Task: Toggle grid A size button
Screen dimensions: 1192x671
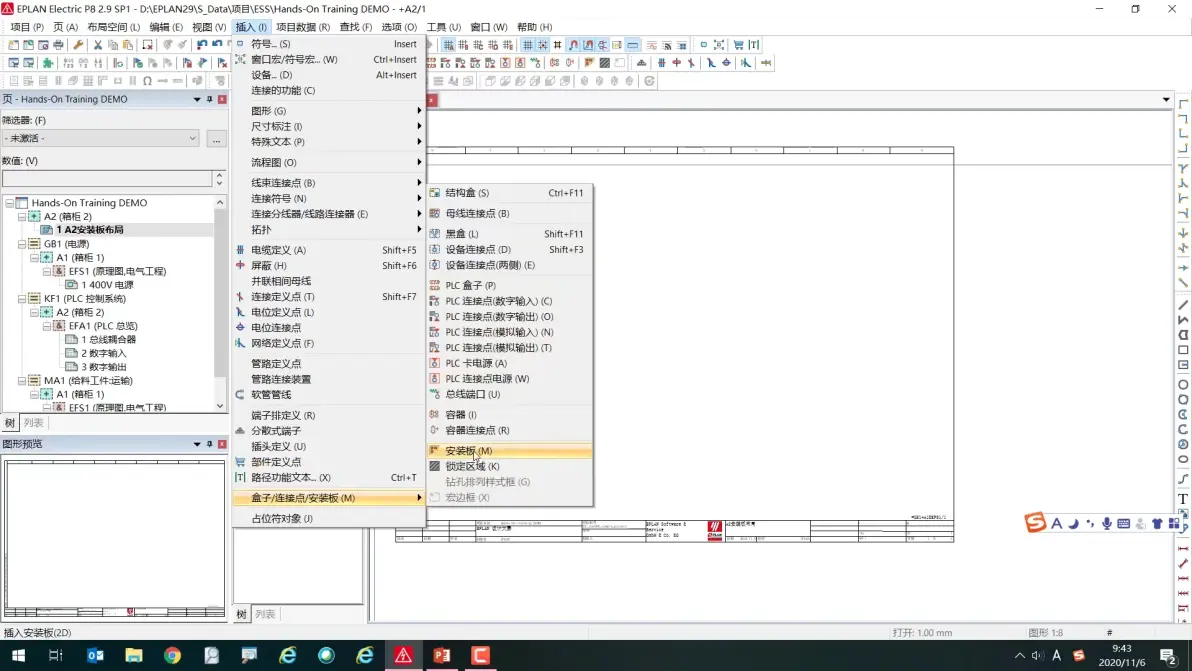Action: pyautogui.click(x=449, y=45)
